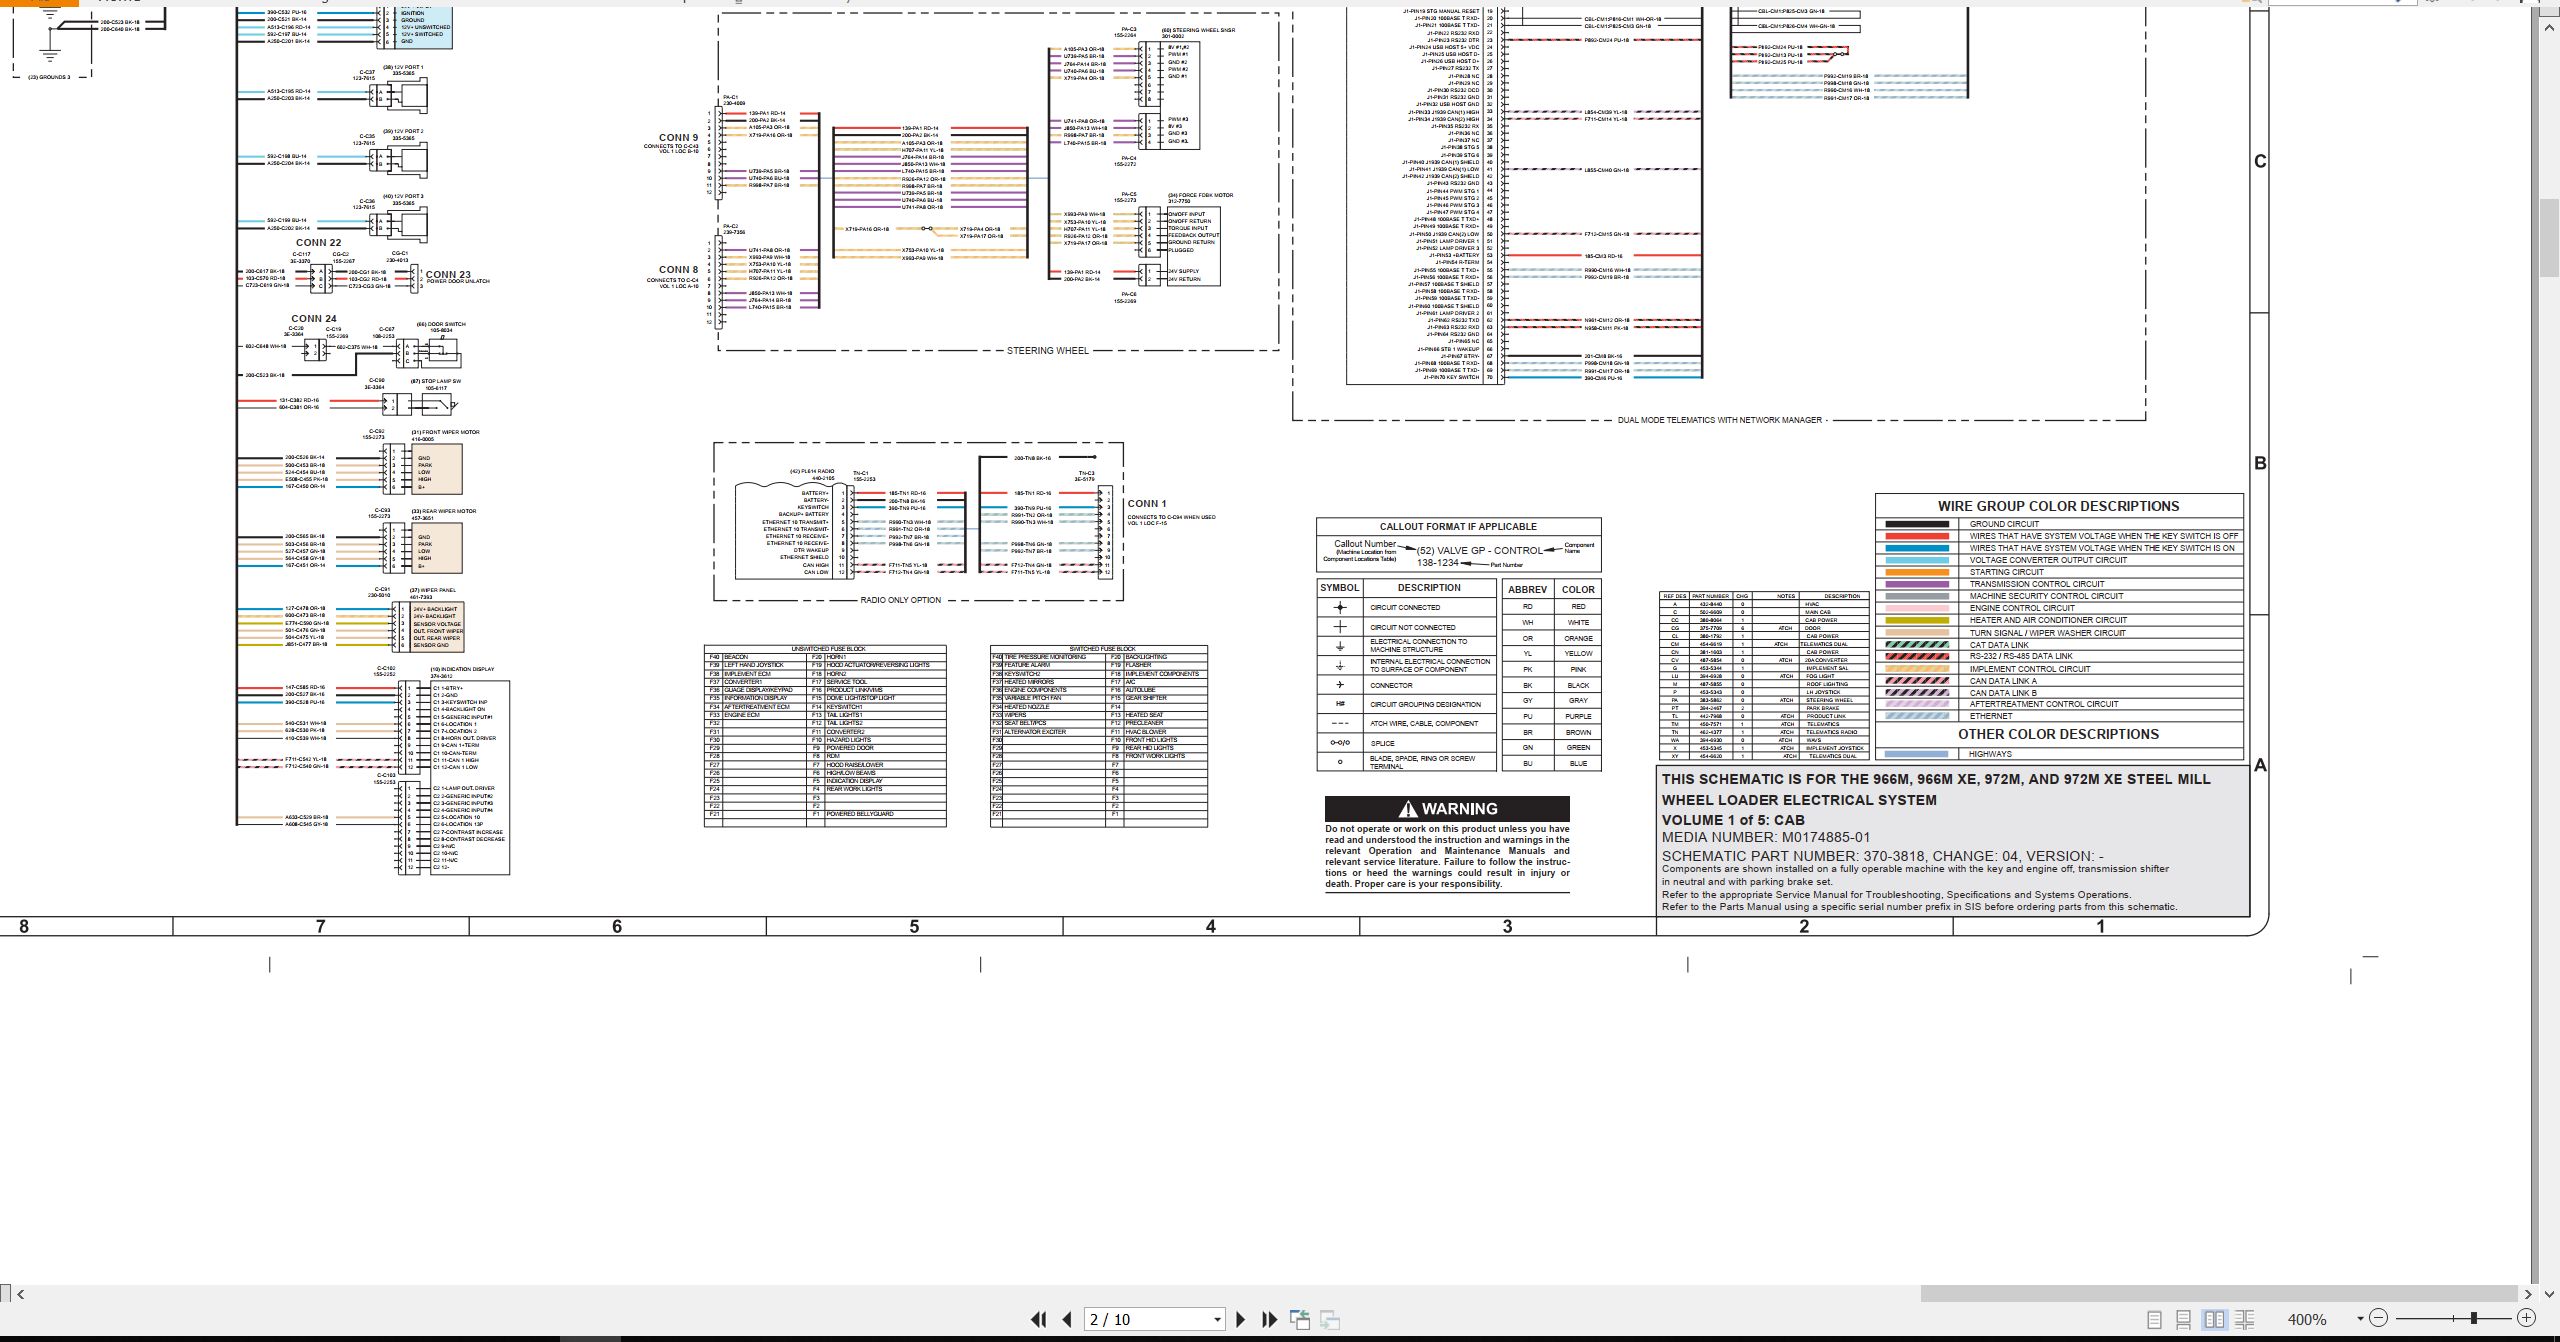The height and width of the screenshot is (1342, 2560).
Task: Click the horizontal scrollbar right arrow
Action: [x=2528, y=1294]
